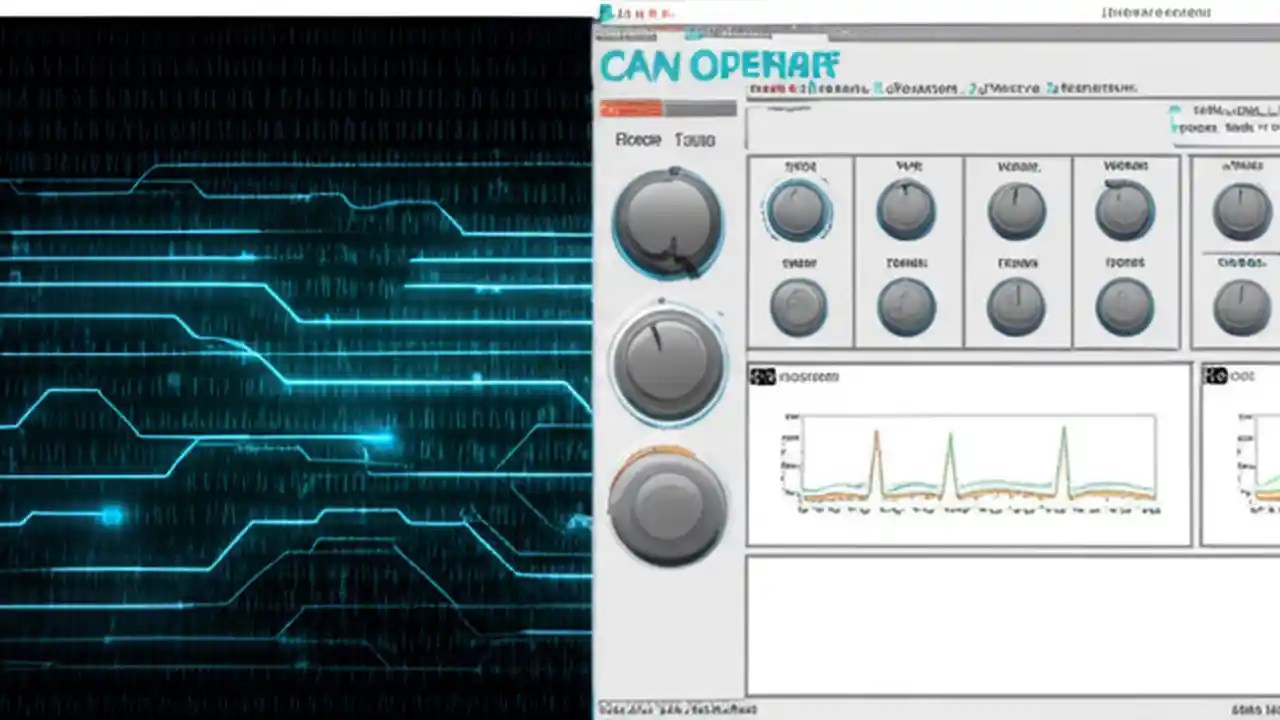This screenshot has width=1280, height=720.
Task: Switch to the second tab beside it
Action: click(697, 140)
